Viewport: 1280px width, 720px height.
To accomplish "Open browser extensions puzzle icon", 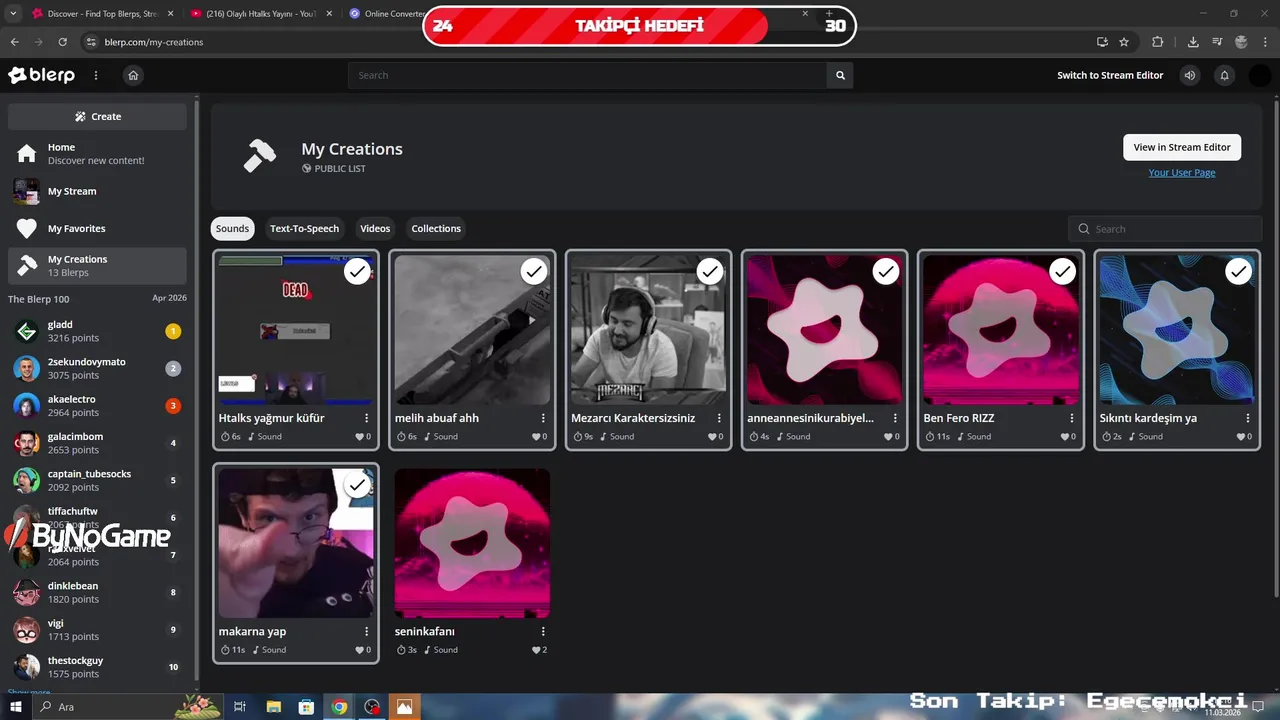I will [1158, 42].
